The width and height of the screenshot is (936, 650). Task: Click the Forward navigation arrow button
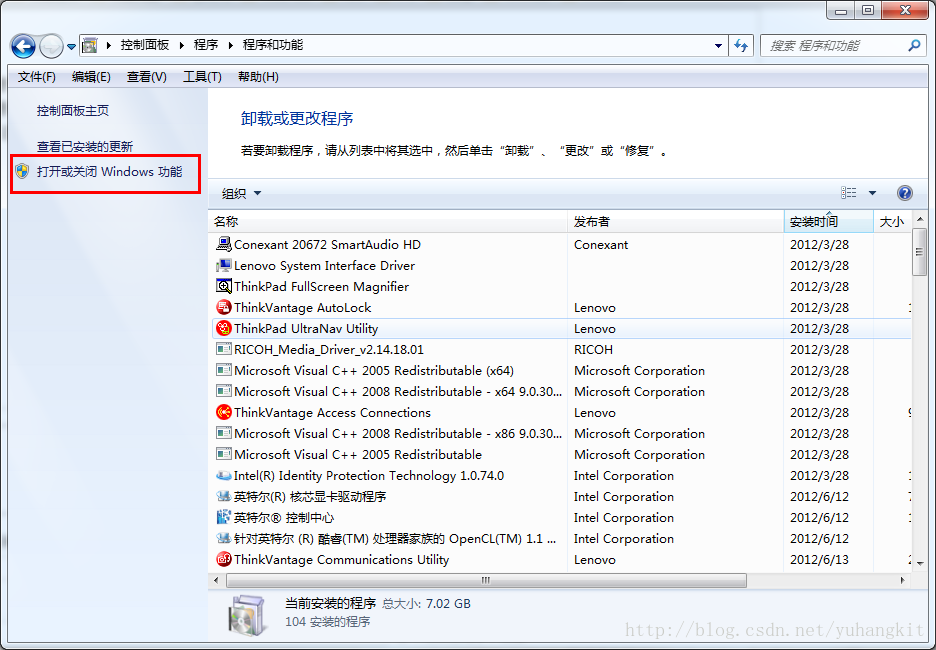[51, 46]
